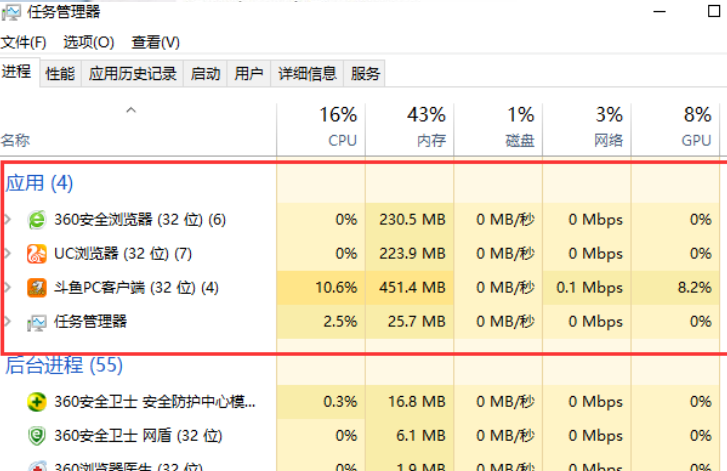Click the 10.6% CPU value
727x471 pixels.
click(336, 287)
